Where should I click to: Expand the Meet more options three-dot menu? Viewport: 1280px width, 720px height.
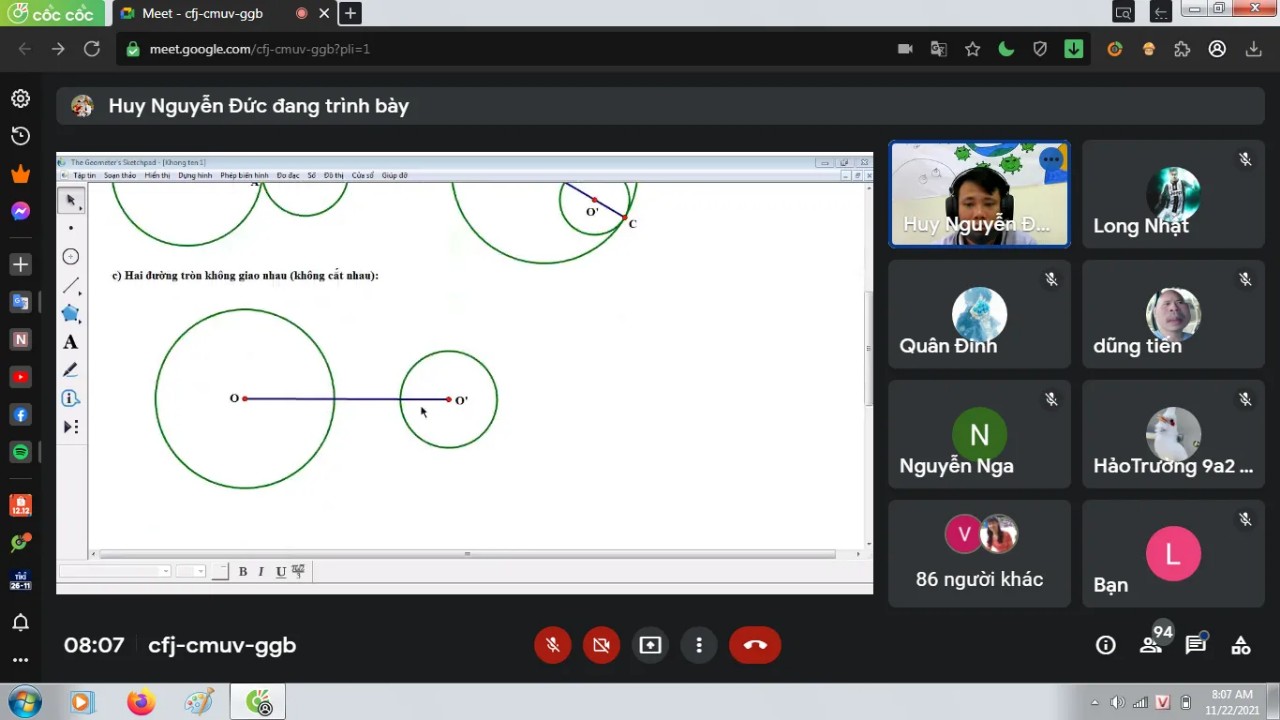tap(699, 645)
